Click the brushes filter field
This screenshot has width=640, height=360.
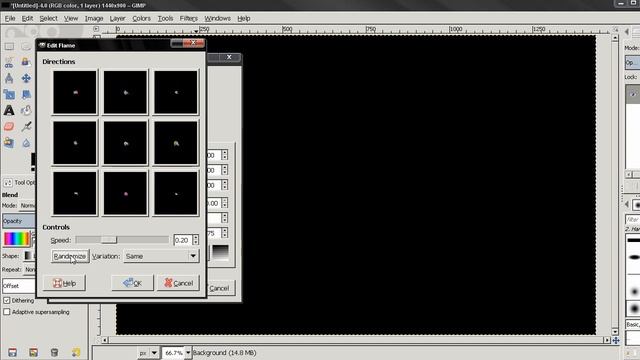point(633,220)
